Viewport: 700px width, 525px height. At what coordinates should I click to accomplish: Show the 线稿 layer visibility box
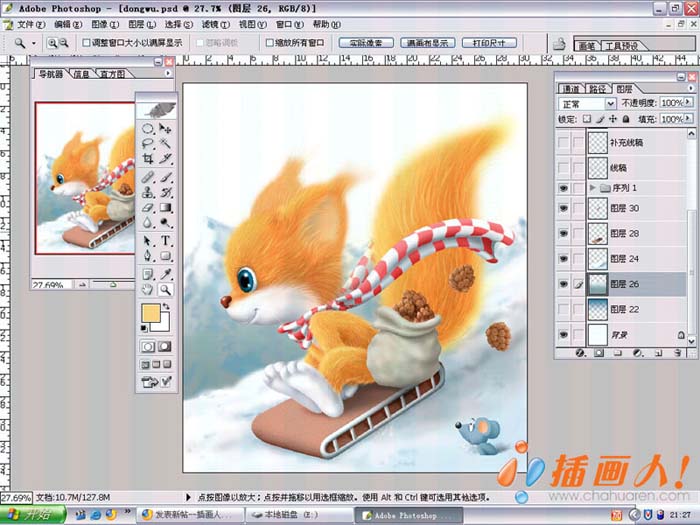pos(563,168)
